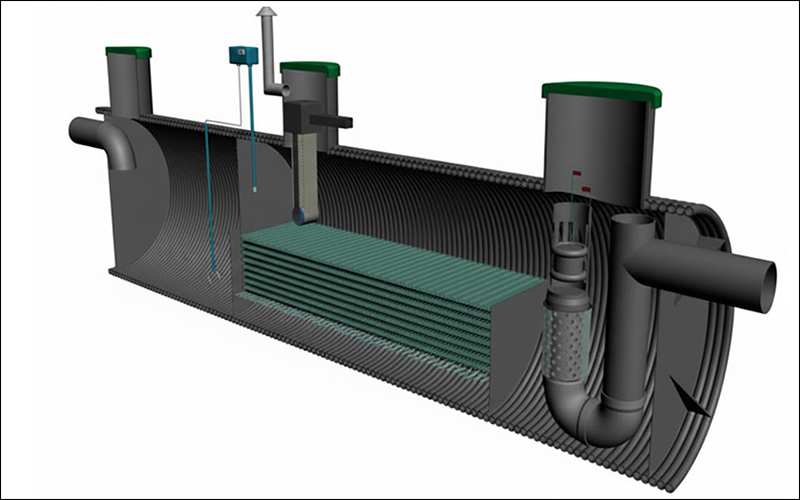This screenshot has height=500, width=800.
Task: Click the lower red marker in the right shaft
Action: (x=586, y=189)
